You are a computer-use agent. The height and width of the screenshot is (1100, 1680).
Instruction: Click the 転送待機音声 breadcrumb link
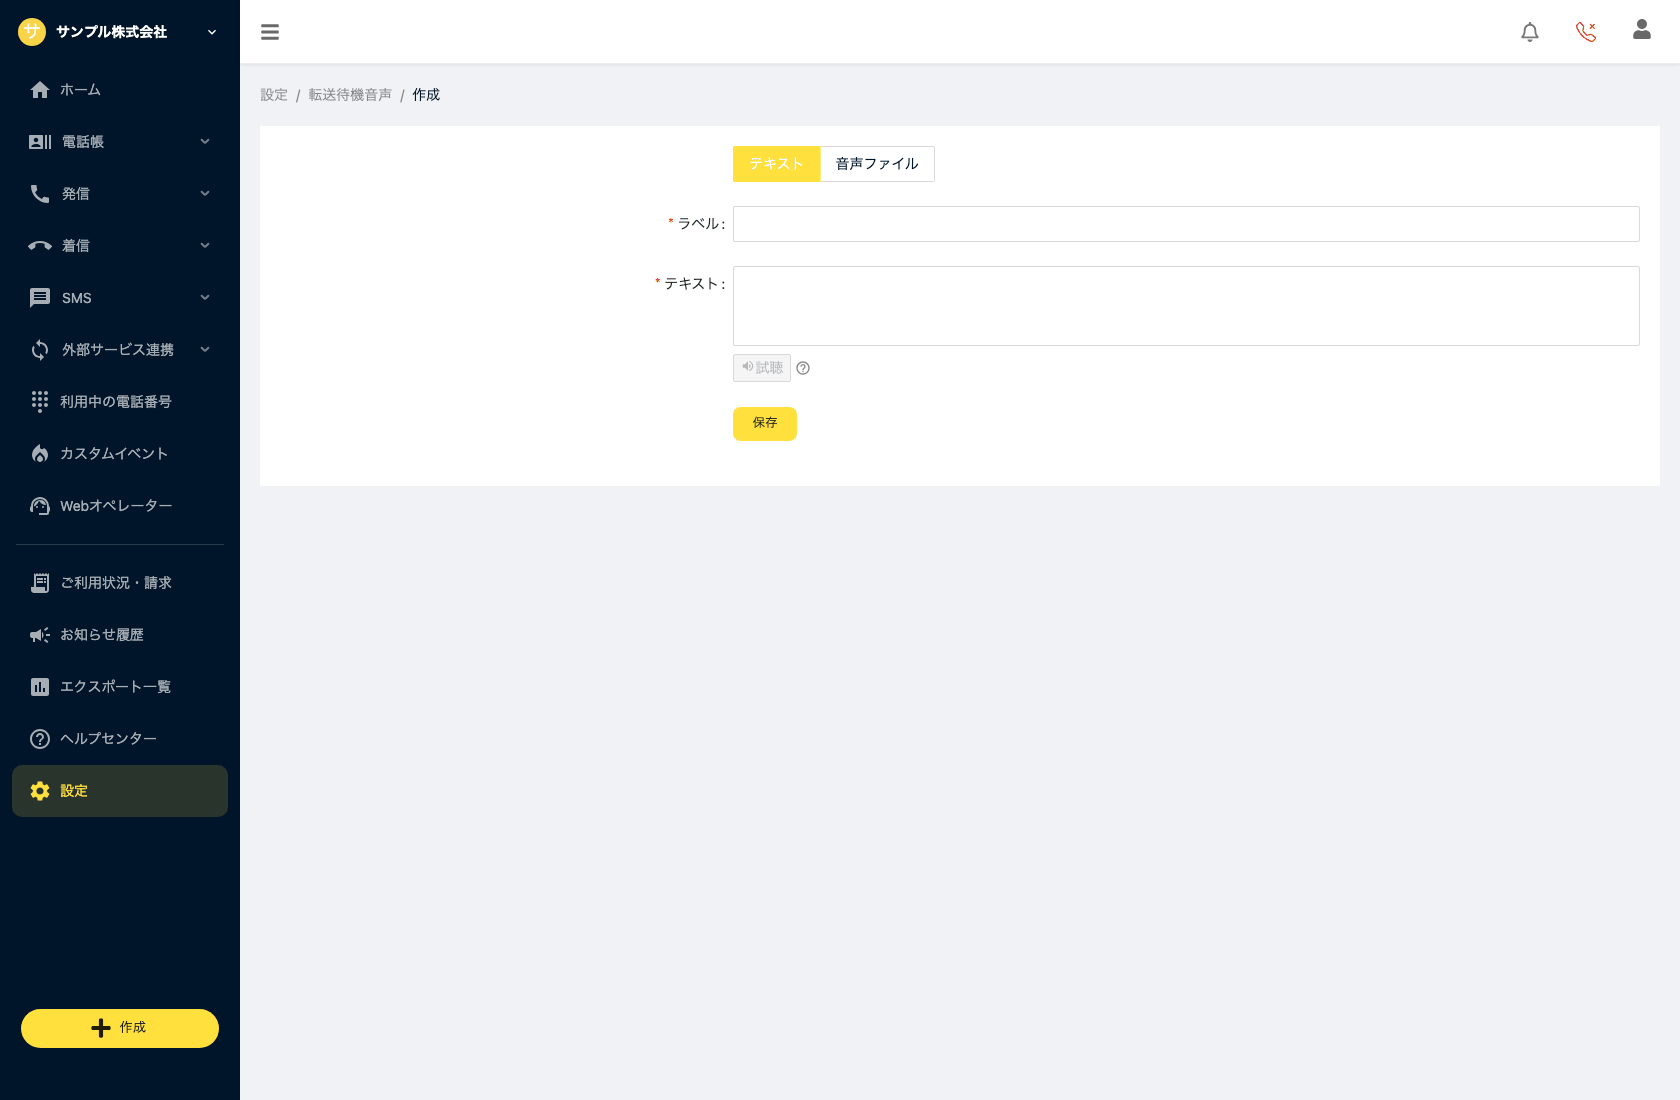coord(350,95)
